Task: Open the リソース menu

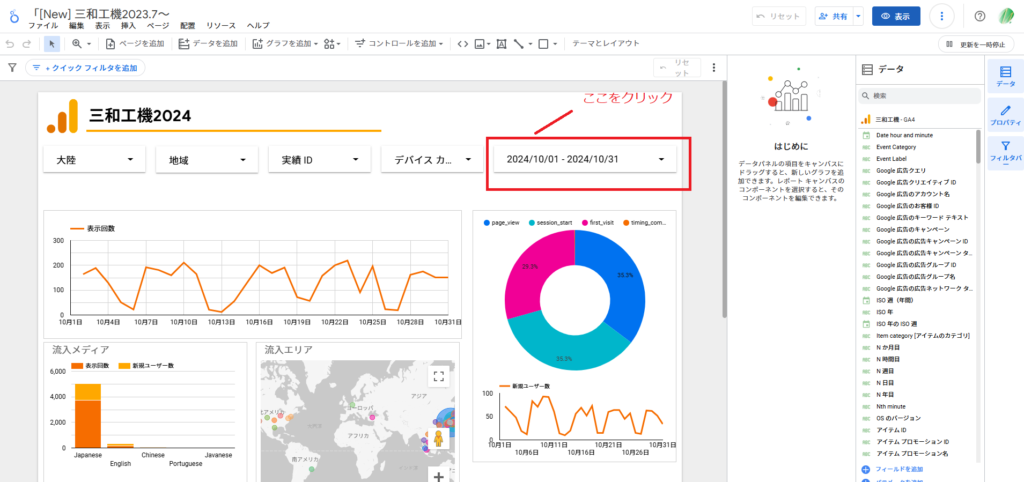Action: point(220,25)
